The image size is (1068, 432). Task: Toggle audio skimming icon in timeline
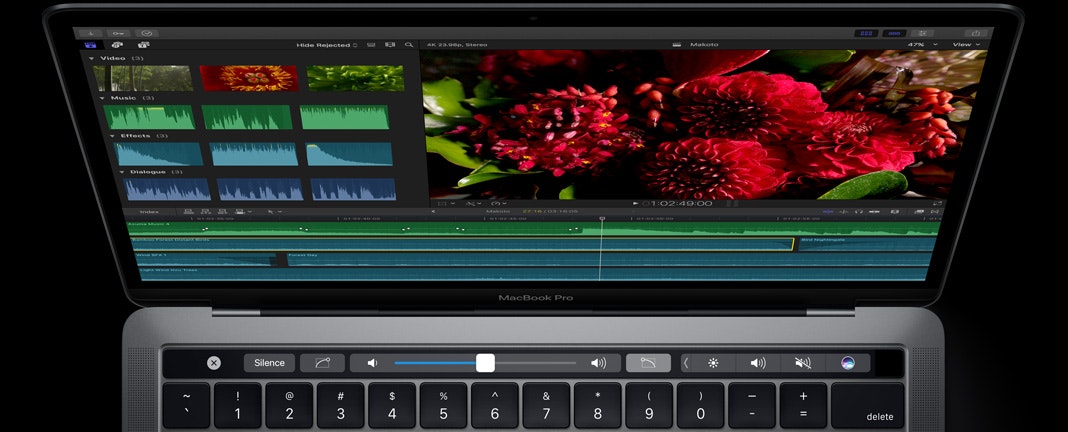pos(844,212)
